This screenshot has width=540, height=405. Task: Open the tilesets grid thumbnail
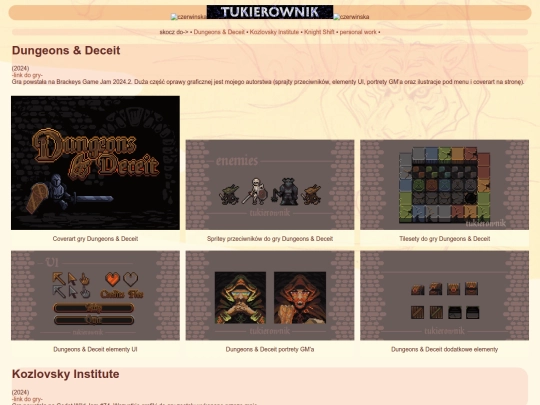click(445, 185)
